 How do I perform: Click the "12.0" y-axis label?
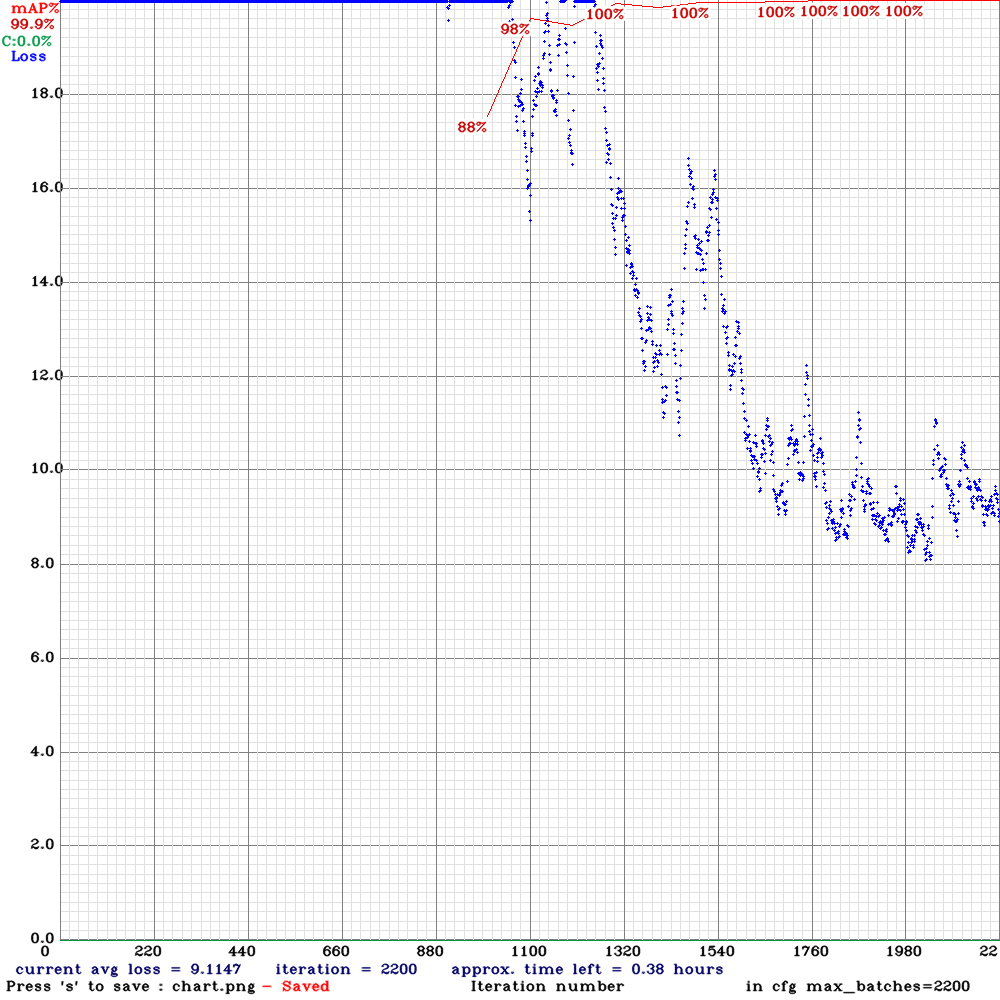tap(47, 375)
